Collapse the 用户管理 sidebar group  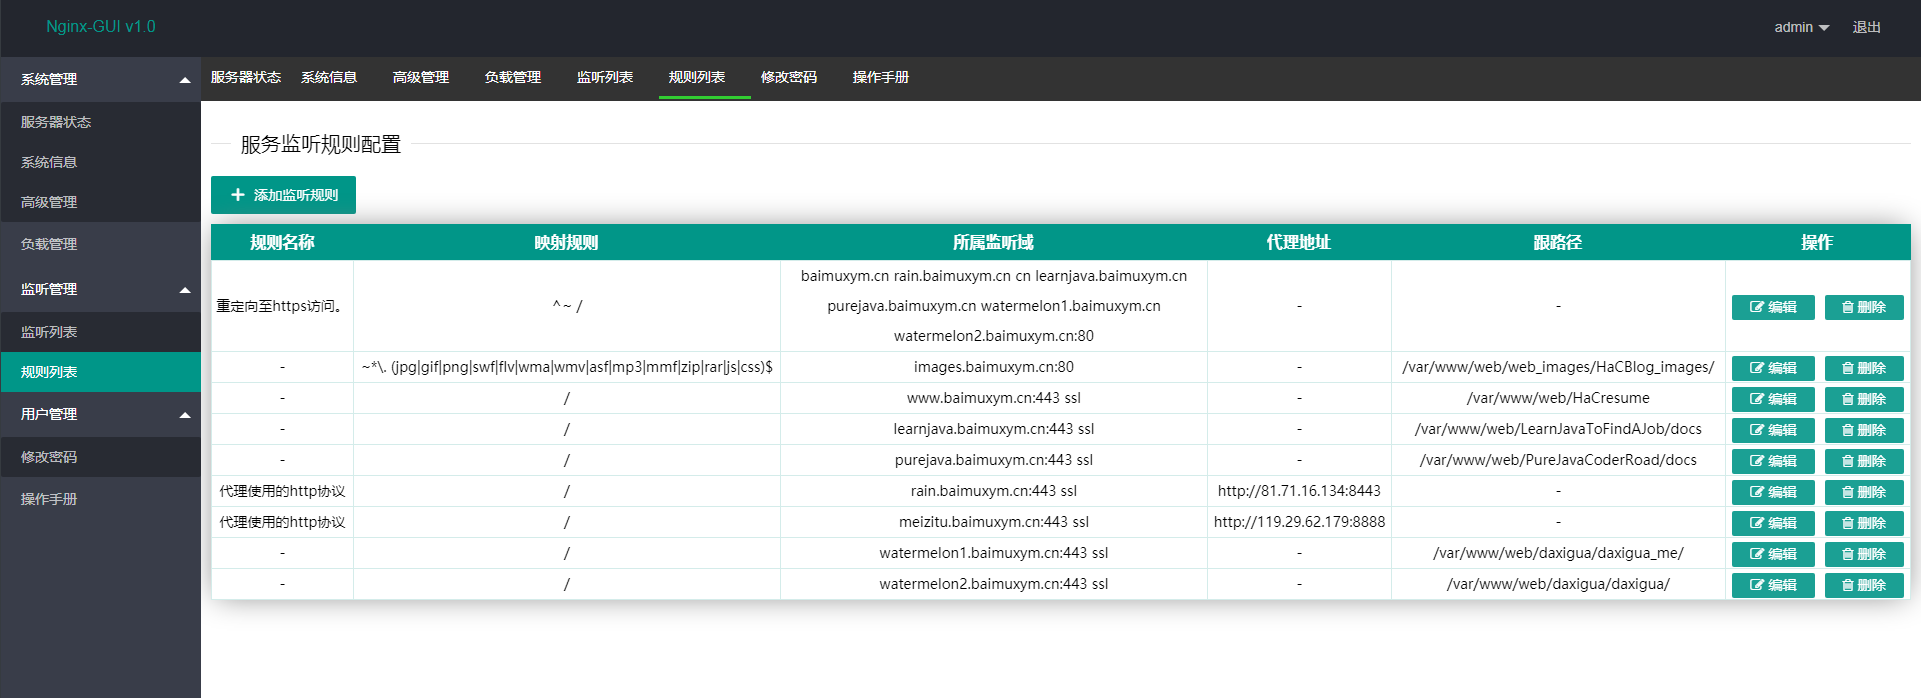[x=100, y=414]
